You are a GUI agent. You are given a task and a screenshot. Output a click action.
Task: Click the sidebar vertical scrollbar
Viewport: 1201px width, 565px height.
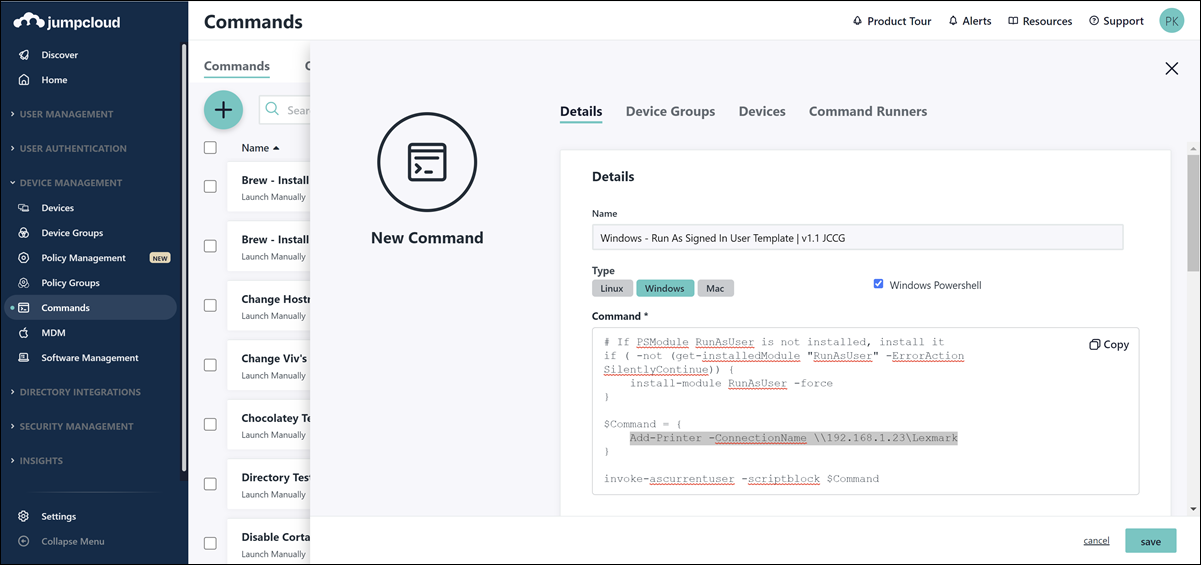point(183,256)
